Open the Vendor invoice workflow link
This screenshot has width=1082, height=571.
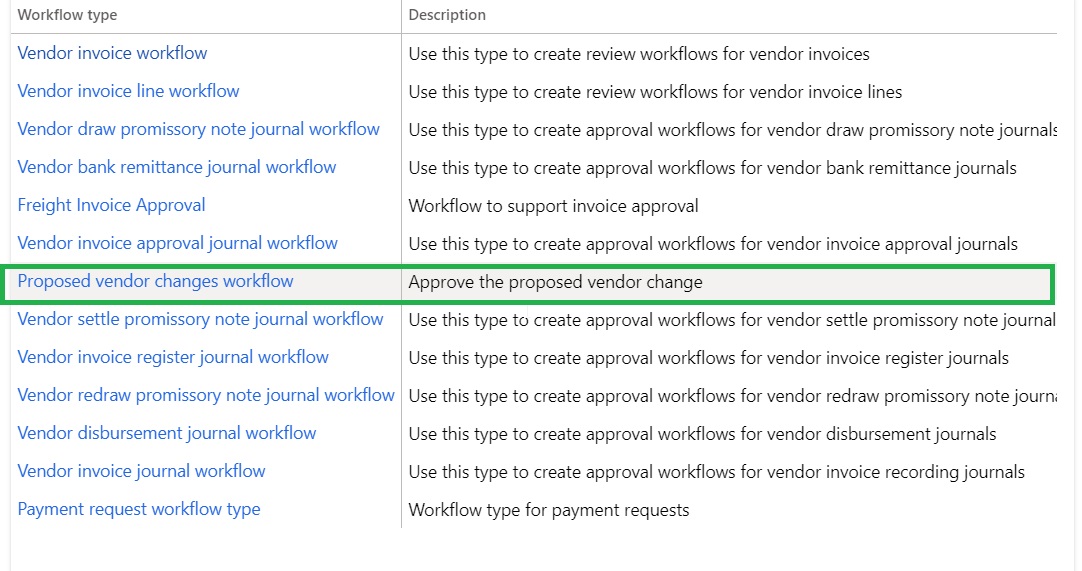pos(112,53)
